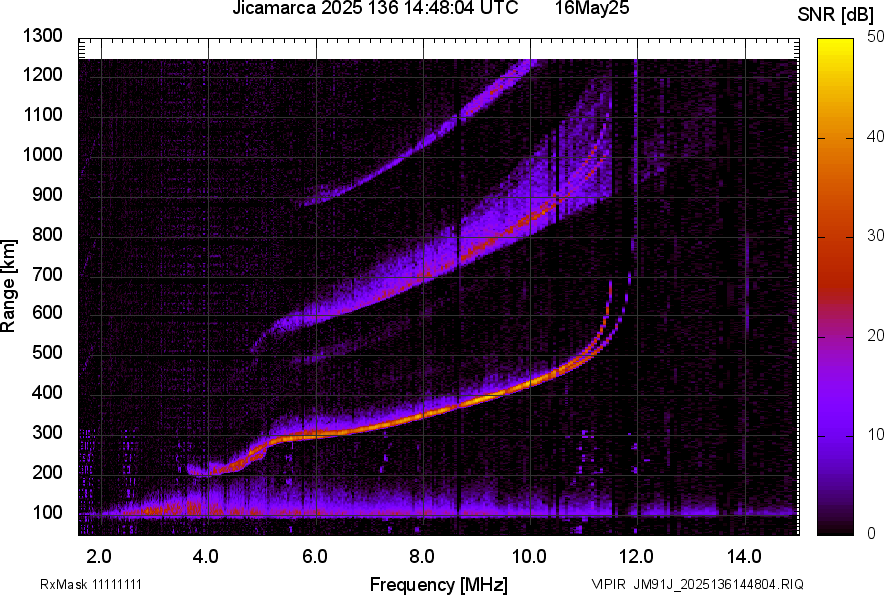Viewport: 884px width, 595px height.
Task: Click the range tick label "600"
Action: tap(47, 312)
